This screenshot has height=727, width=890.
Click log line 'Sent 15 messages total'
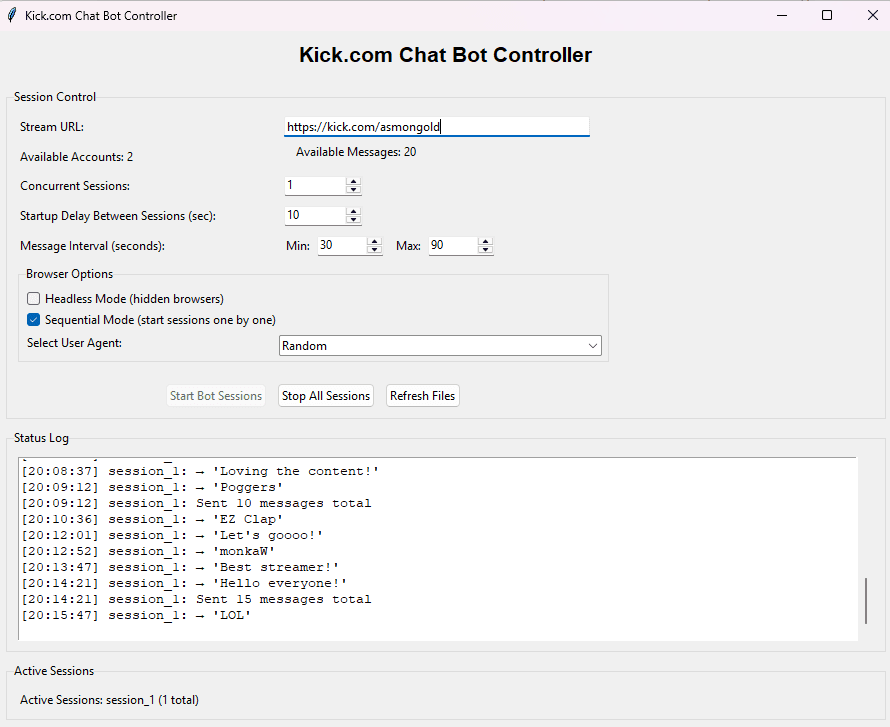click(196, 599)
